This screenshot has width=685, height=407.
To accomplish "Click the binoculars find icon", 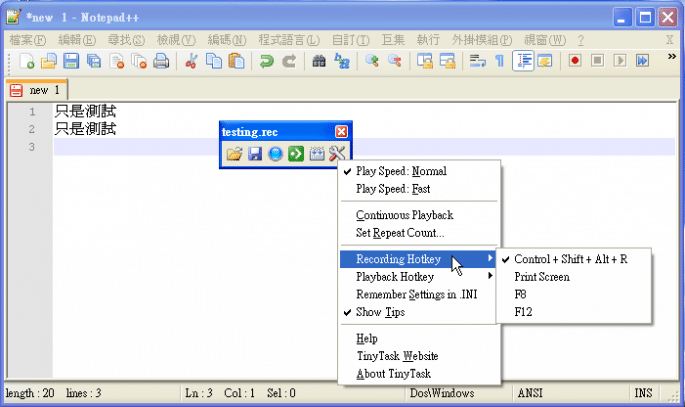I will pos(319,62).
